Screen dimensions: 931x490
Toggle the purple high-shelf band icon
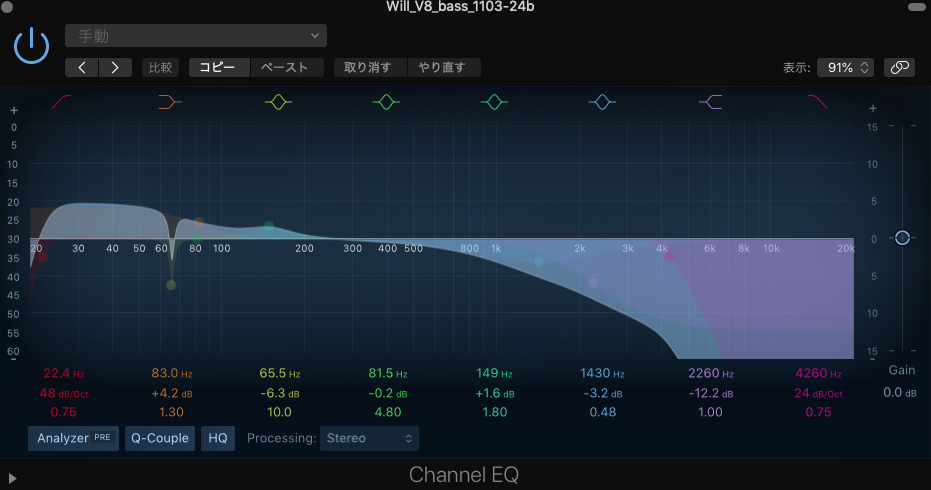coord(711,102)
